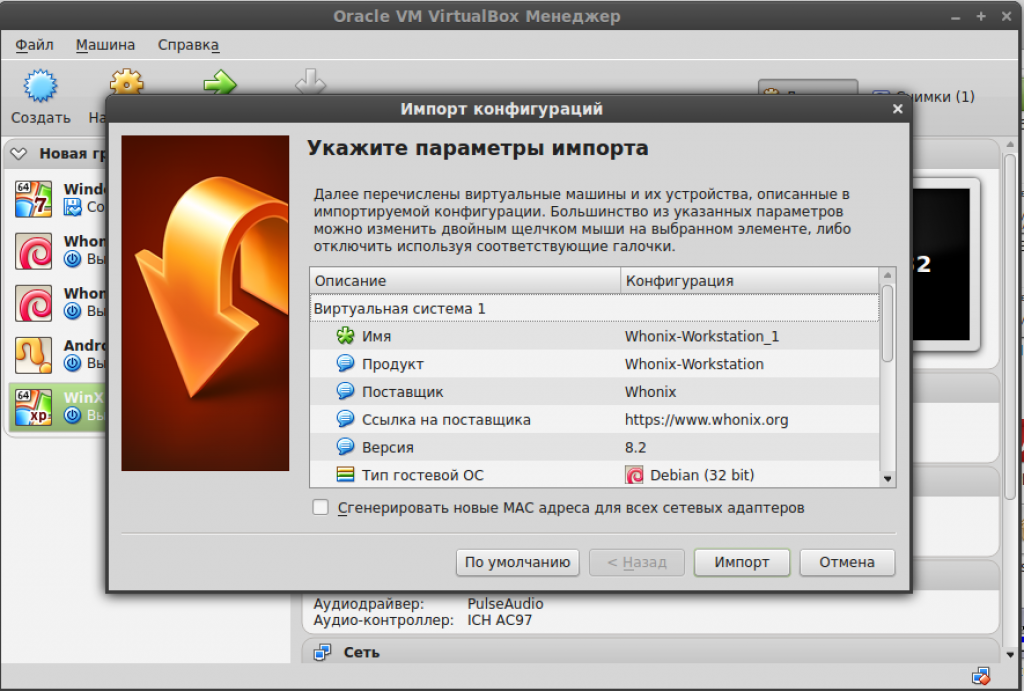Click the Whonix-Workstation product value
The width and height of the screenshot is (1024, 691).
pyautogui.click(x=694, y=364)
